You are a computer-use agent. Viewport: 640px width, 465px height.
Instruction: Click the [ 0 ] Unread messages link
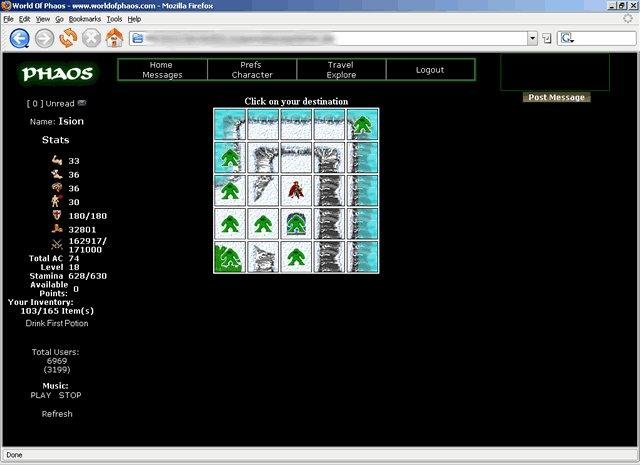[51, 103]
